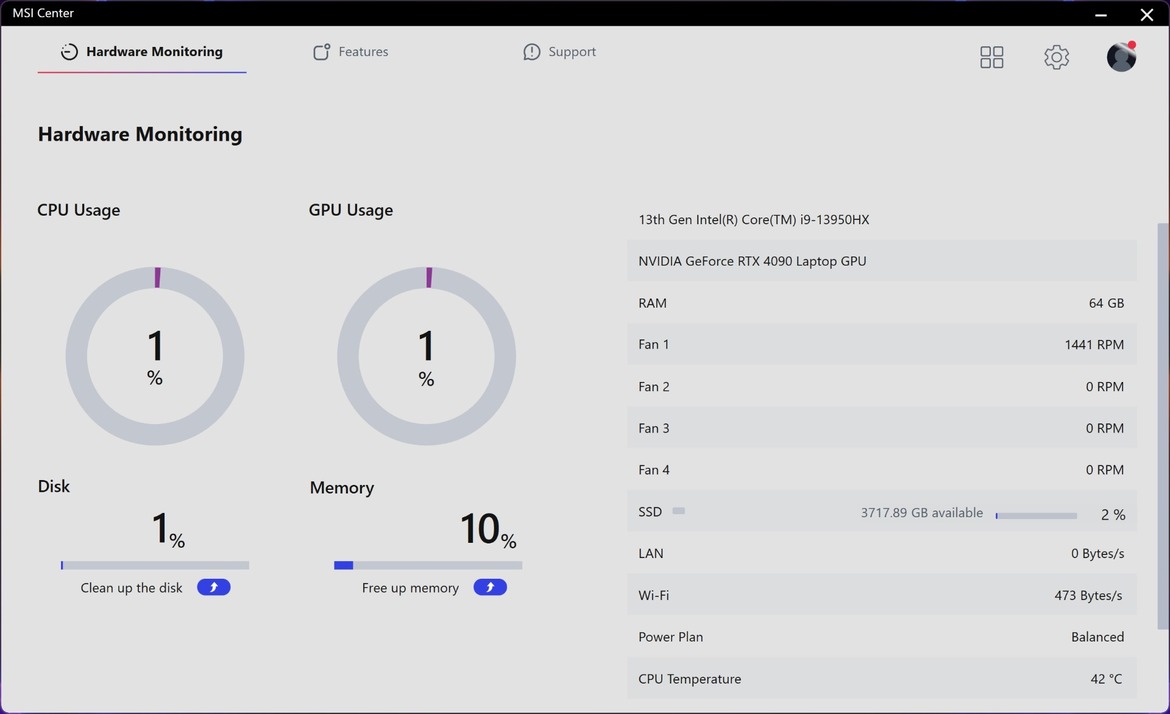
Task: Select the NVIDIA GeForce RTX 4090 Laptop GPU row
Action: [882, 261]
